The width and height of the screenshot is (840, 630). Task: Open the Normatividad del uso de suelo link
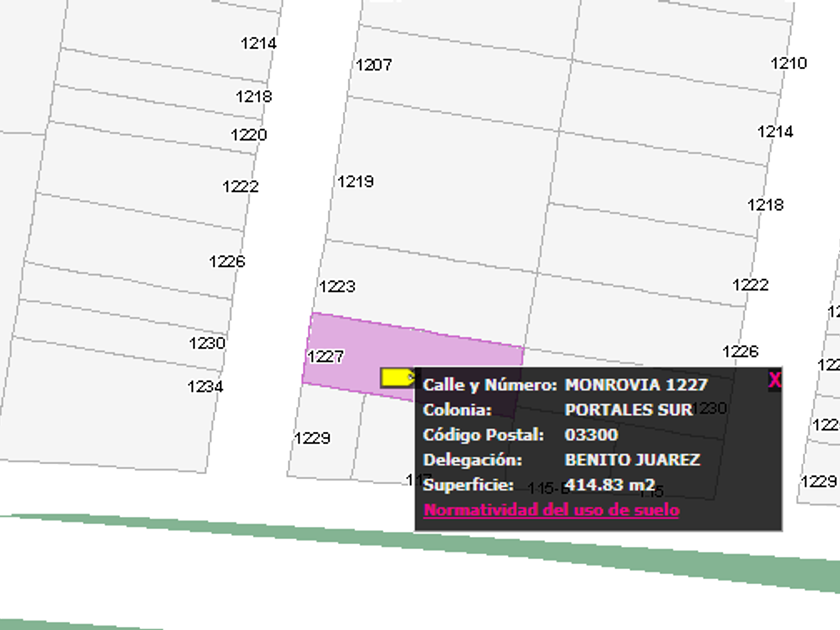pos(551,510)
